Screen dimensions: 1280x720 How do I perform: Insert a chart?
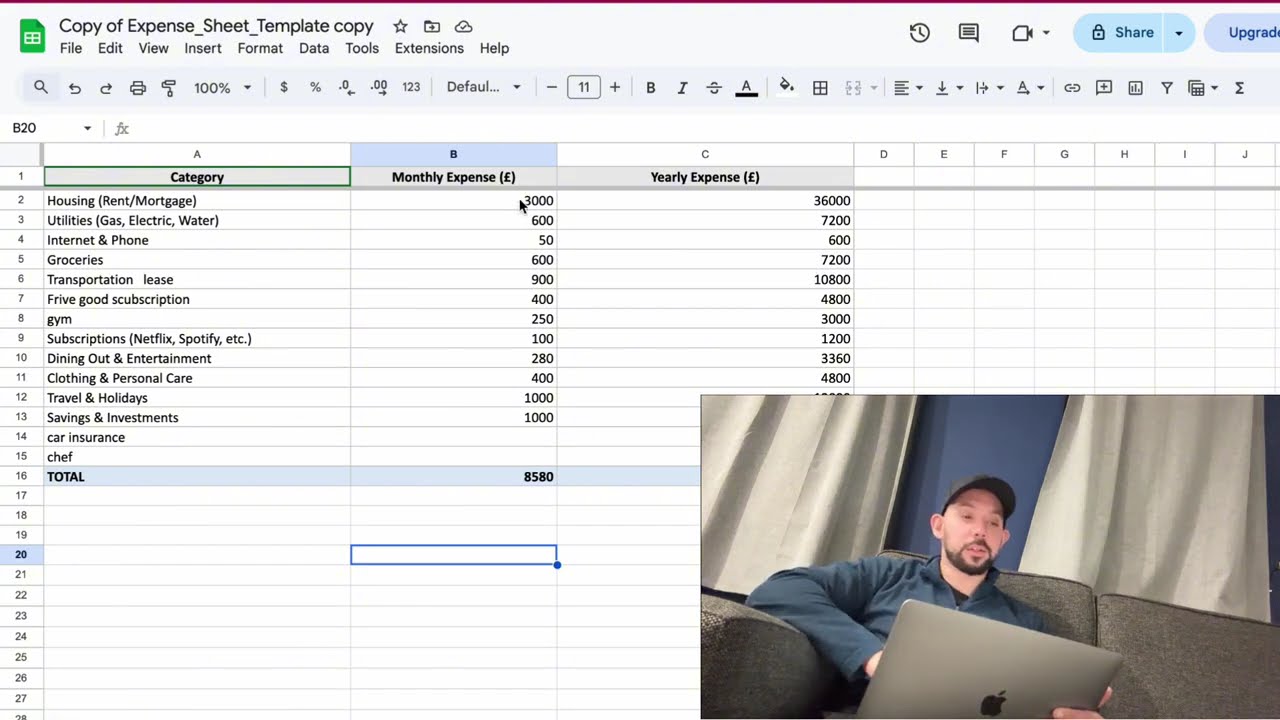pyautogui.click(x=1136, y=88)
